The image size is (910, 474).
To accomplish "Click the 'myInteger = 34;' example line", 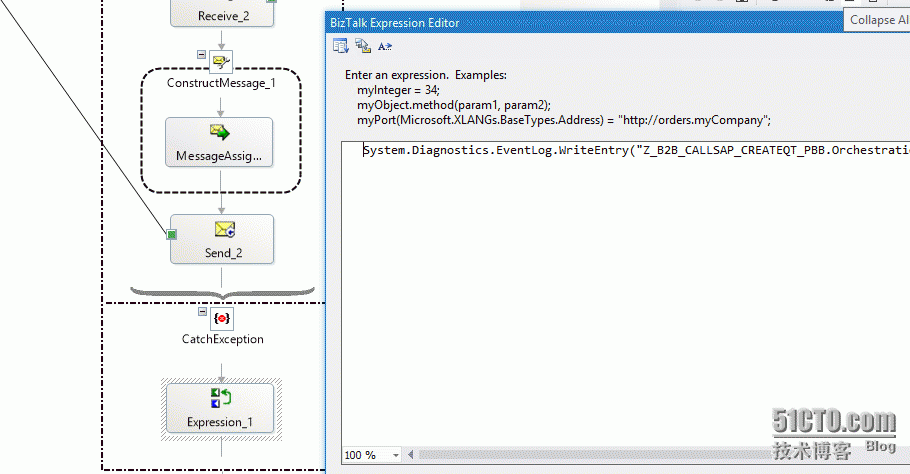I will [398, 90].
